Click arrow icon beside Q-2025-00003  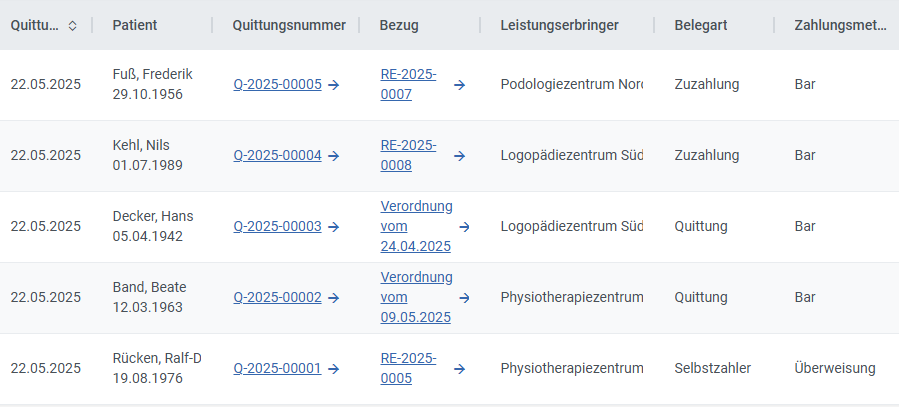334,227
